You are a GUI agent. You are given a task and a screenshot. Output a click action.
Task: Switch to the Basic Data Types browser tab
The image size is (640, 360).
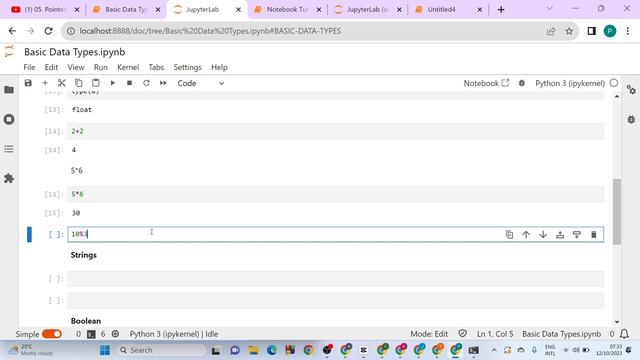coord(126,9)
